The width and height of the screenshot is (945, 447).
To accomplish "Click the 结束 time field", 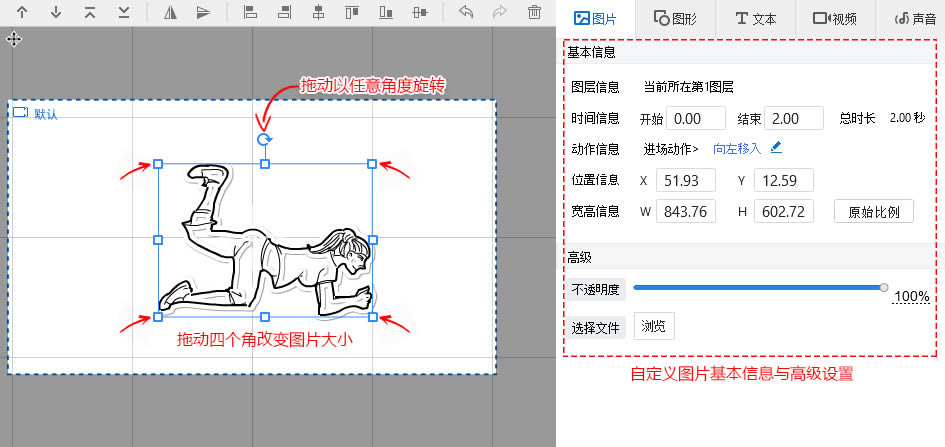I will click(794, 118).
